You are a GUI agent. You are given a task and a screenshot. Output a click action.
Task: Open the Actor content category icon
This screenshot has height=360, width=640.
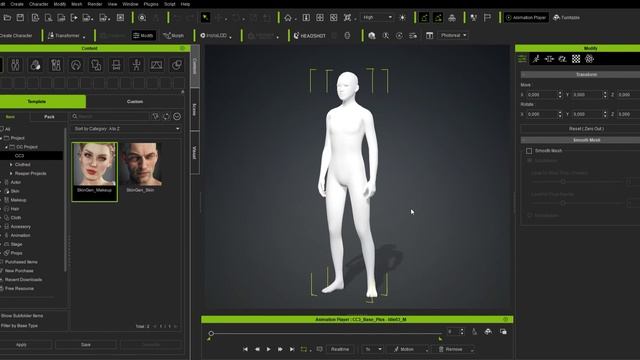(x=15, y=65)
